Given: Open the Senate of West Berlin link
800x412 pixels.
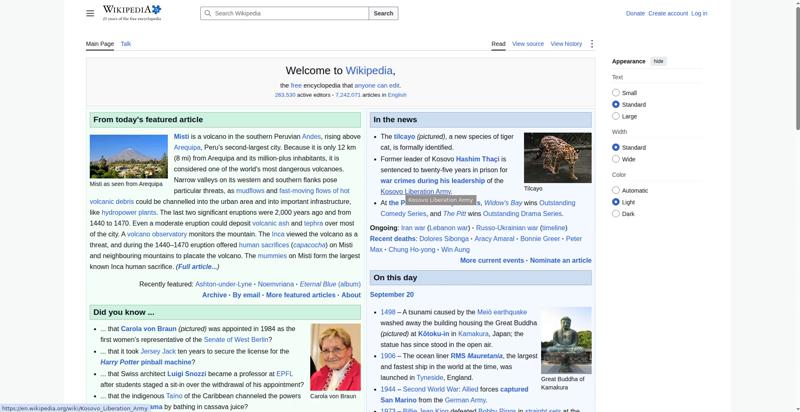Looking at the screenshot, I should click(x=236, y=340).
